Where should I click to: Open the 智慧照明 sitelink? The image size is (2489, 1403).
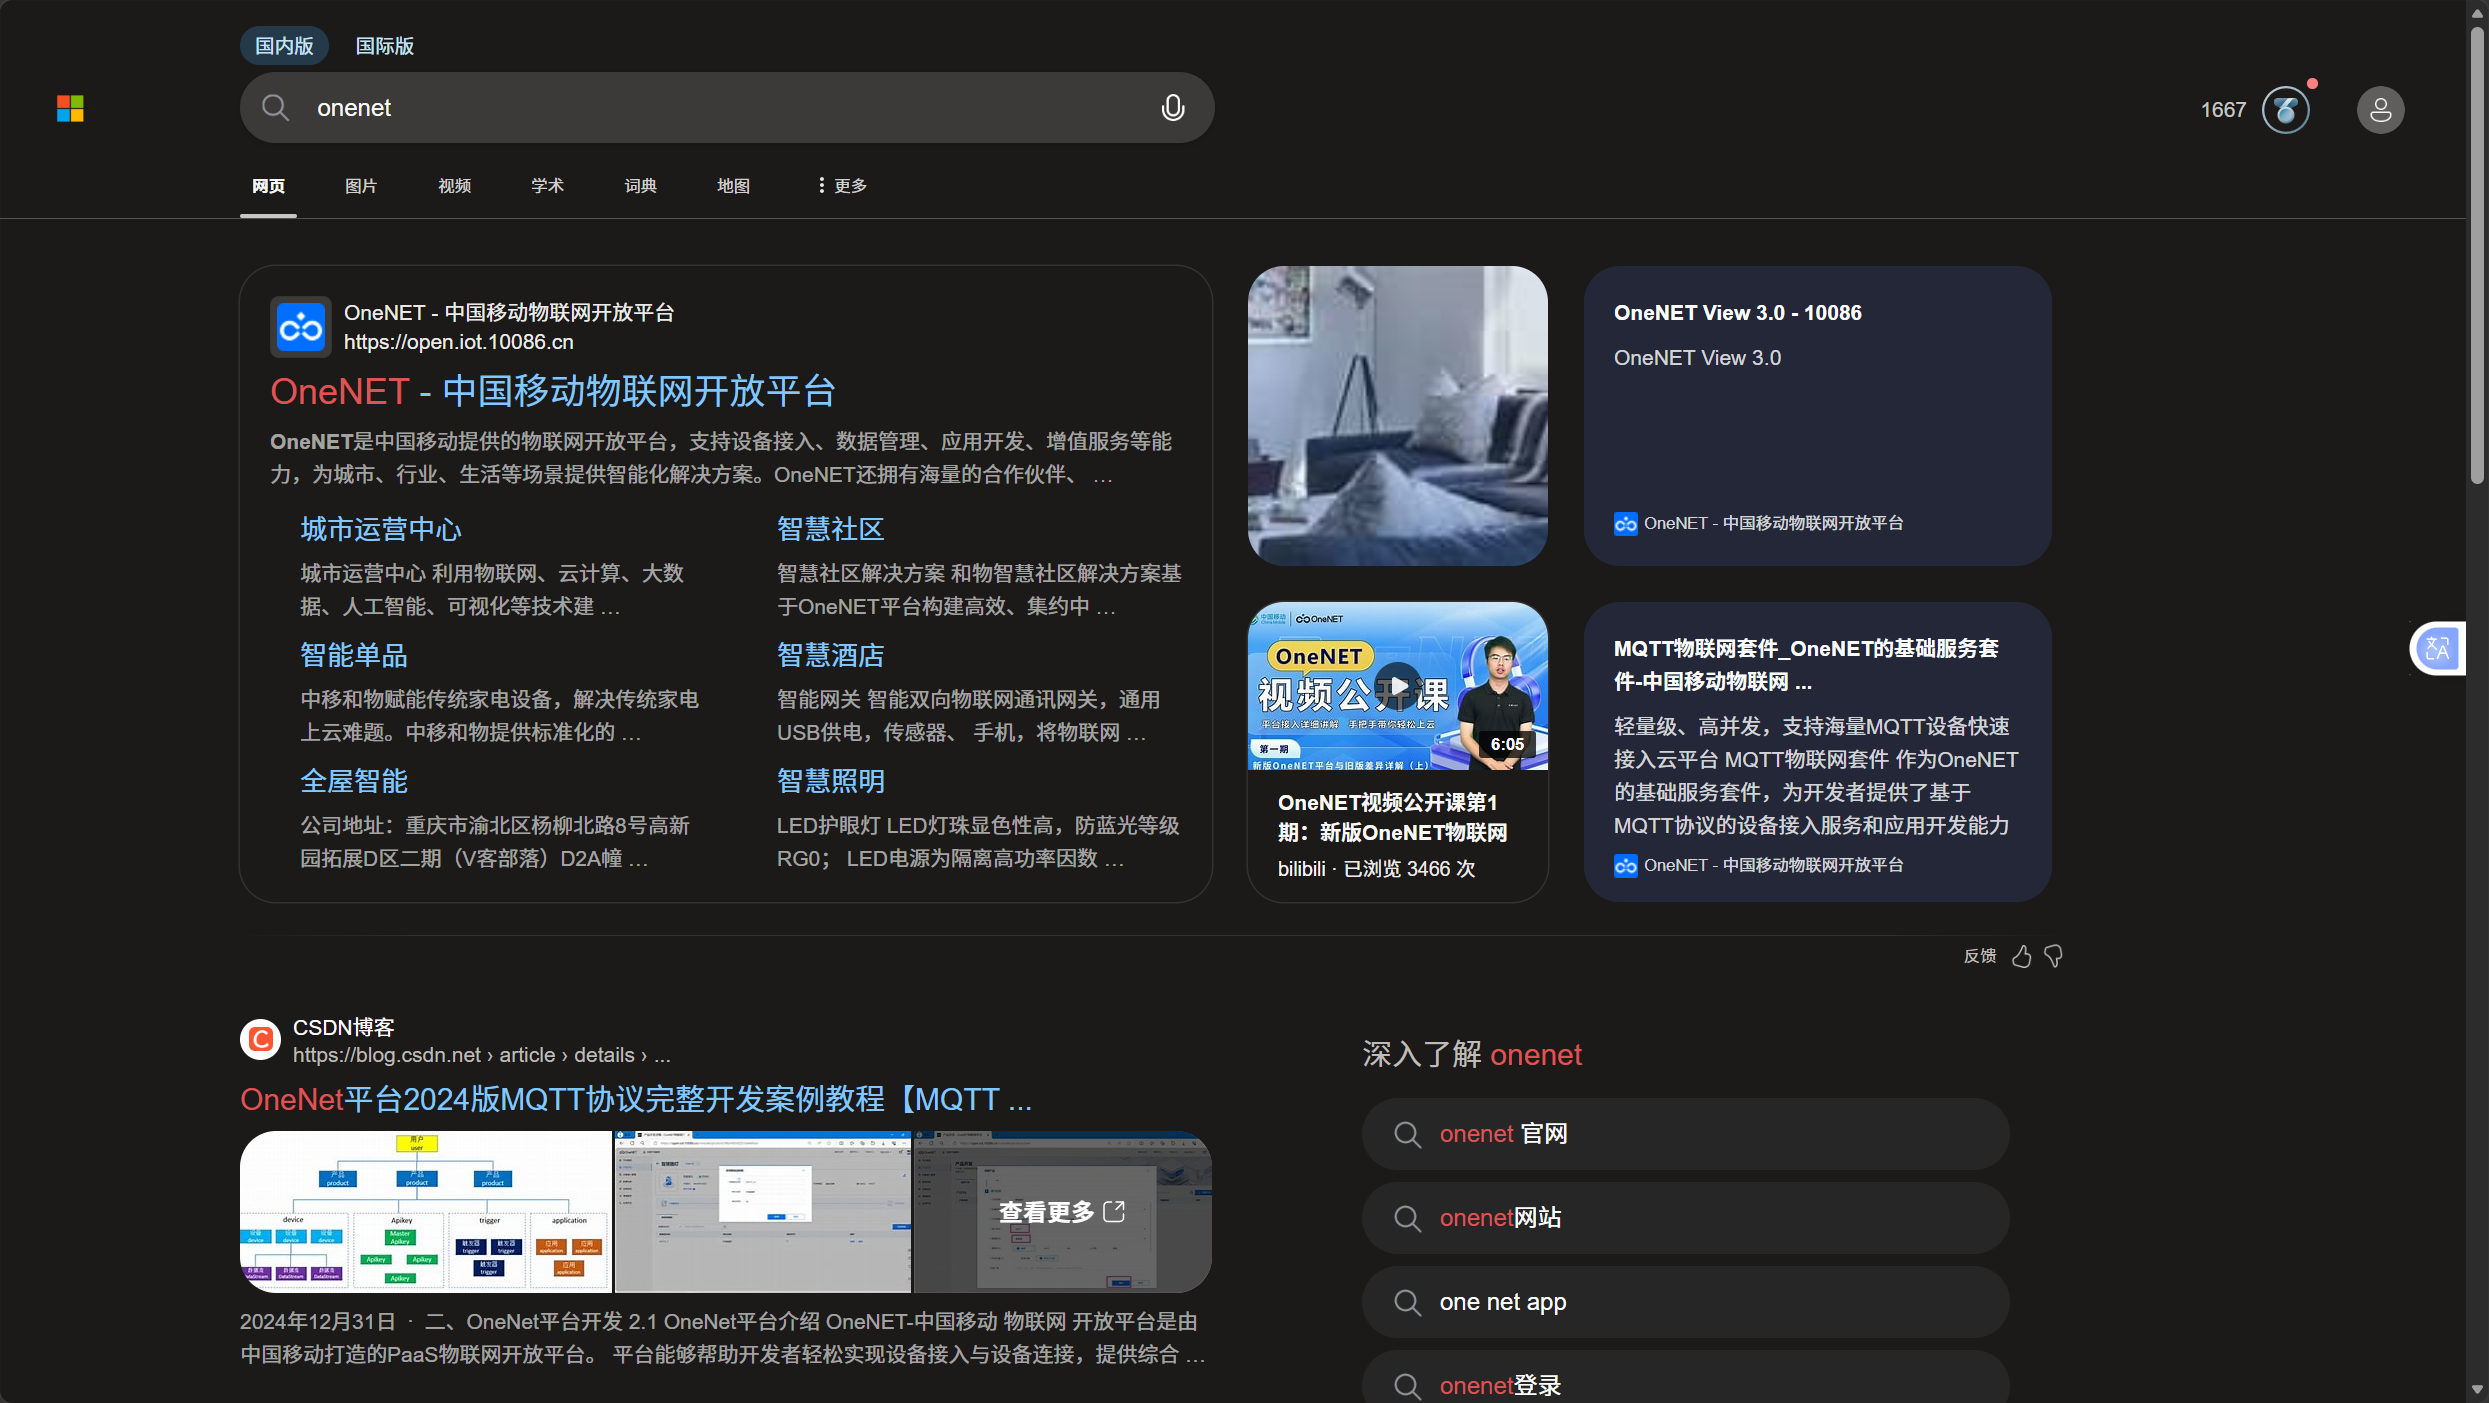[x=831, y=781]
